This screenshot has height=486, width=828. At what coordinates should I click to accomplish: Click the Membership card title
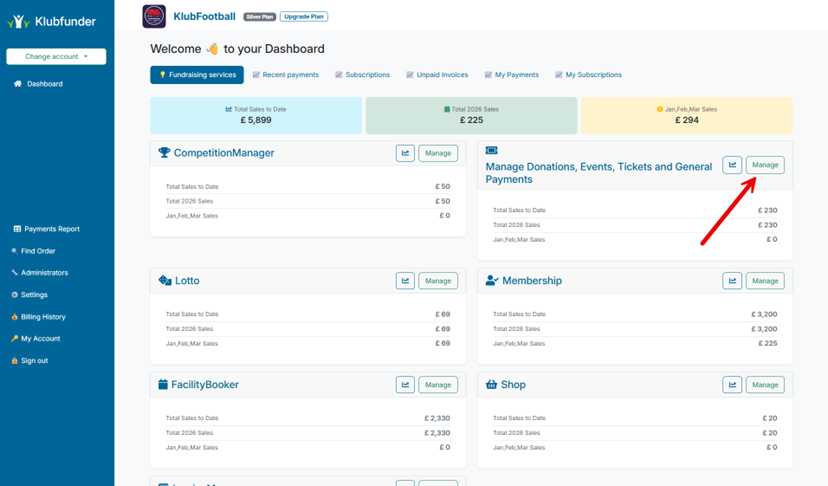point(532,281)
